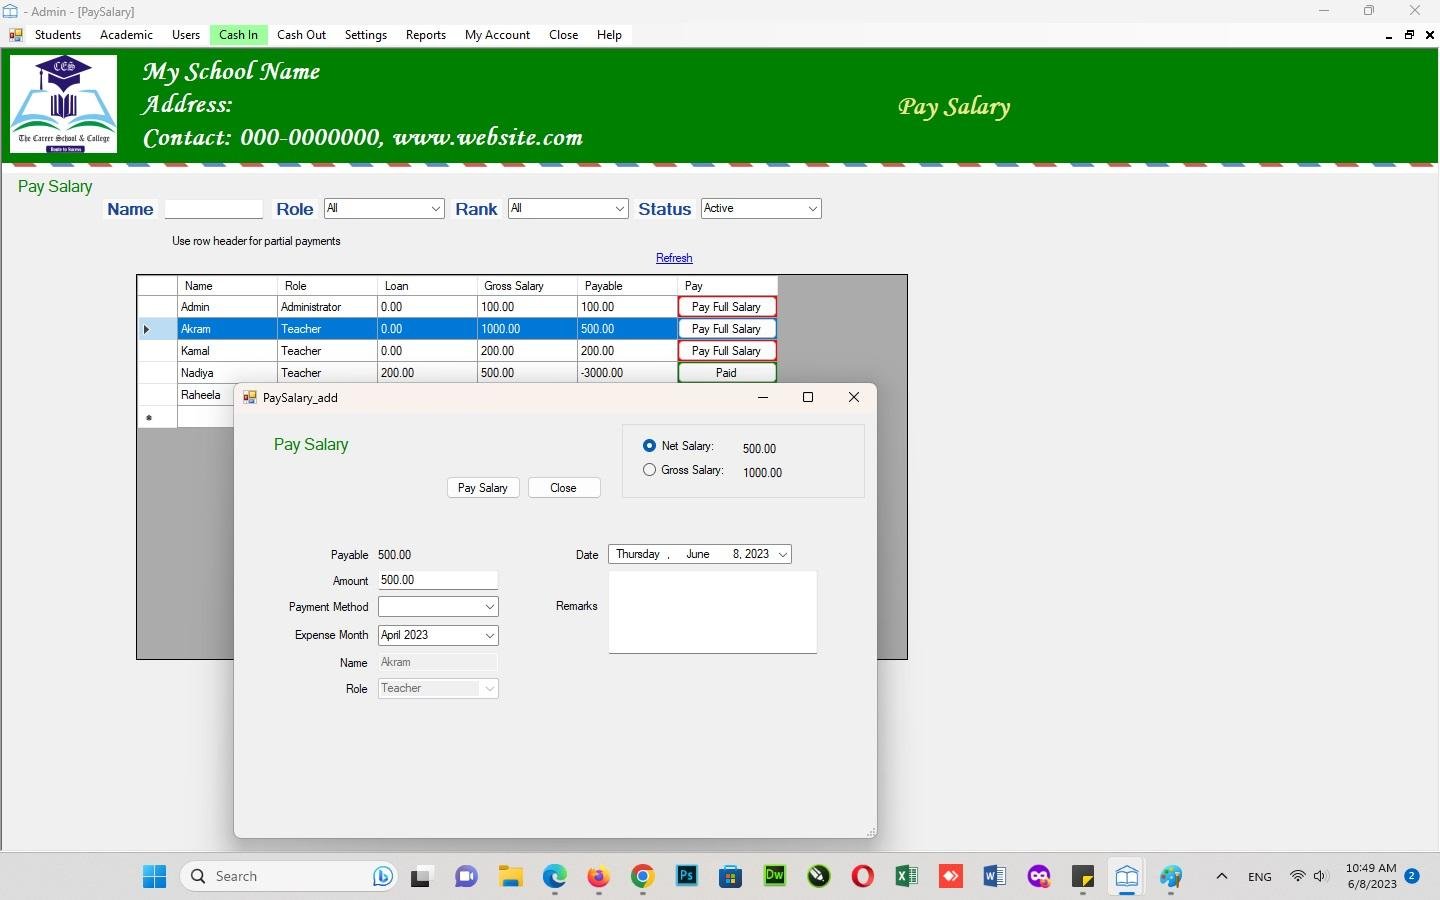Select the Gross Salary radio button
This screenshot has height=900, width=1440.
pyautogui.click(x=650, y=470)
